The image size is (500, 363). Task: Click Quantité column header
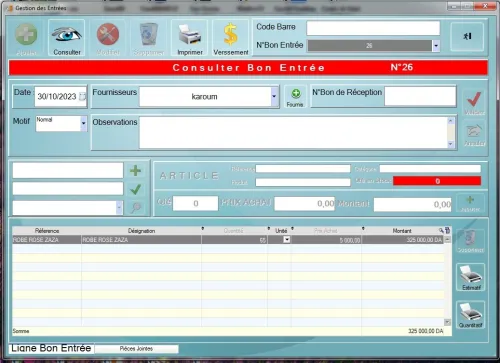(234, 231)
